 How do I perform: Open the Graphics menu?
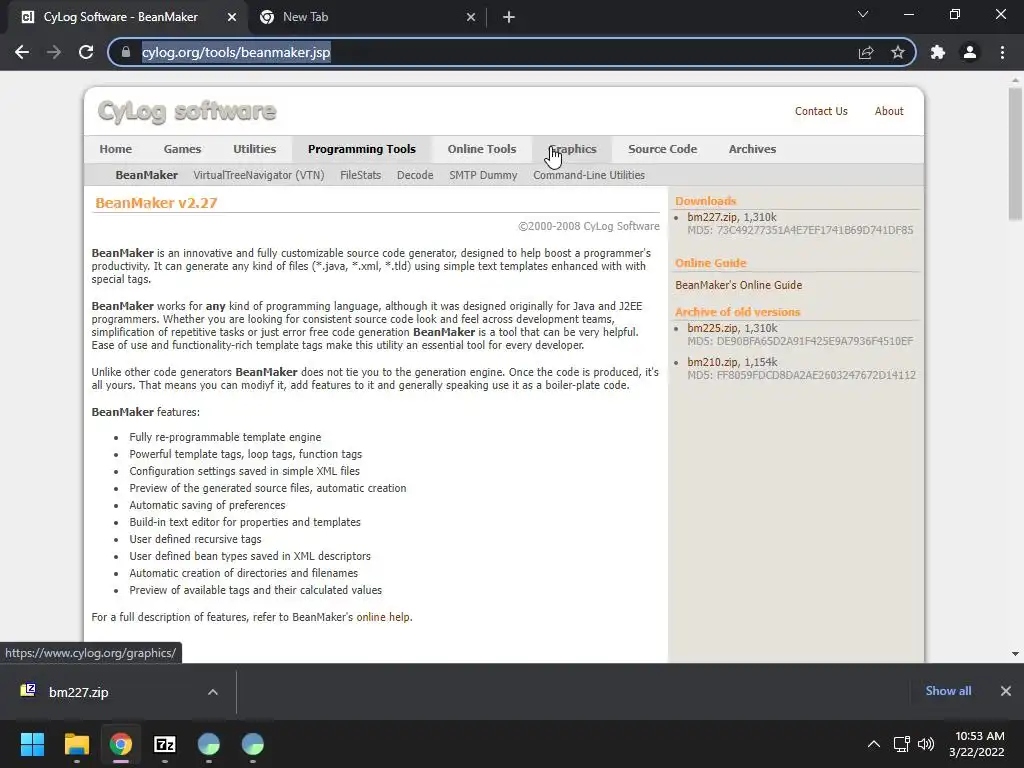click(572, 149)
